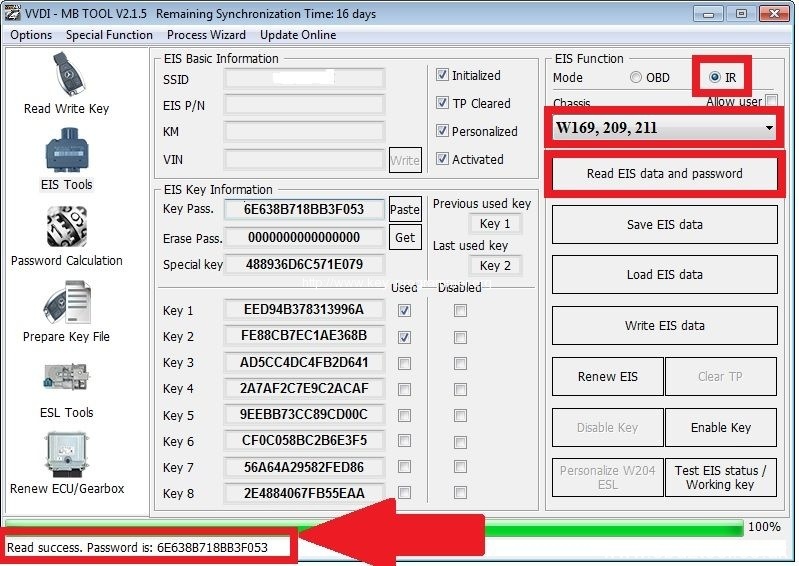Open the Process Wizard menu
This screenshot has height=566, width=799.
pos(207,35)
